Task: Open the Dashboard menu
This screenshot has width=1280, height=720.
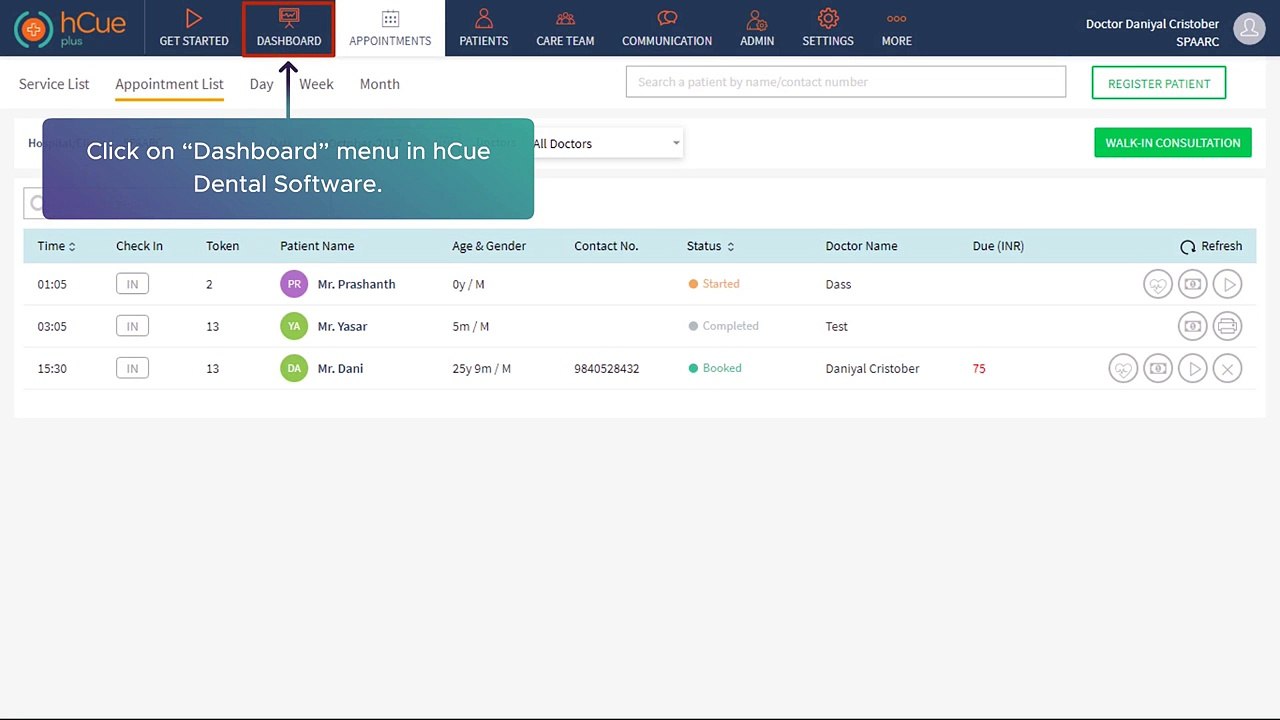Action: coord(289,28)
